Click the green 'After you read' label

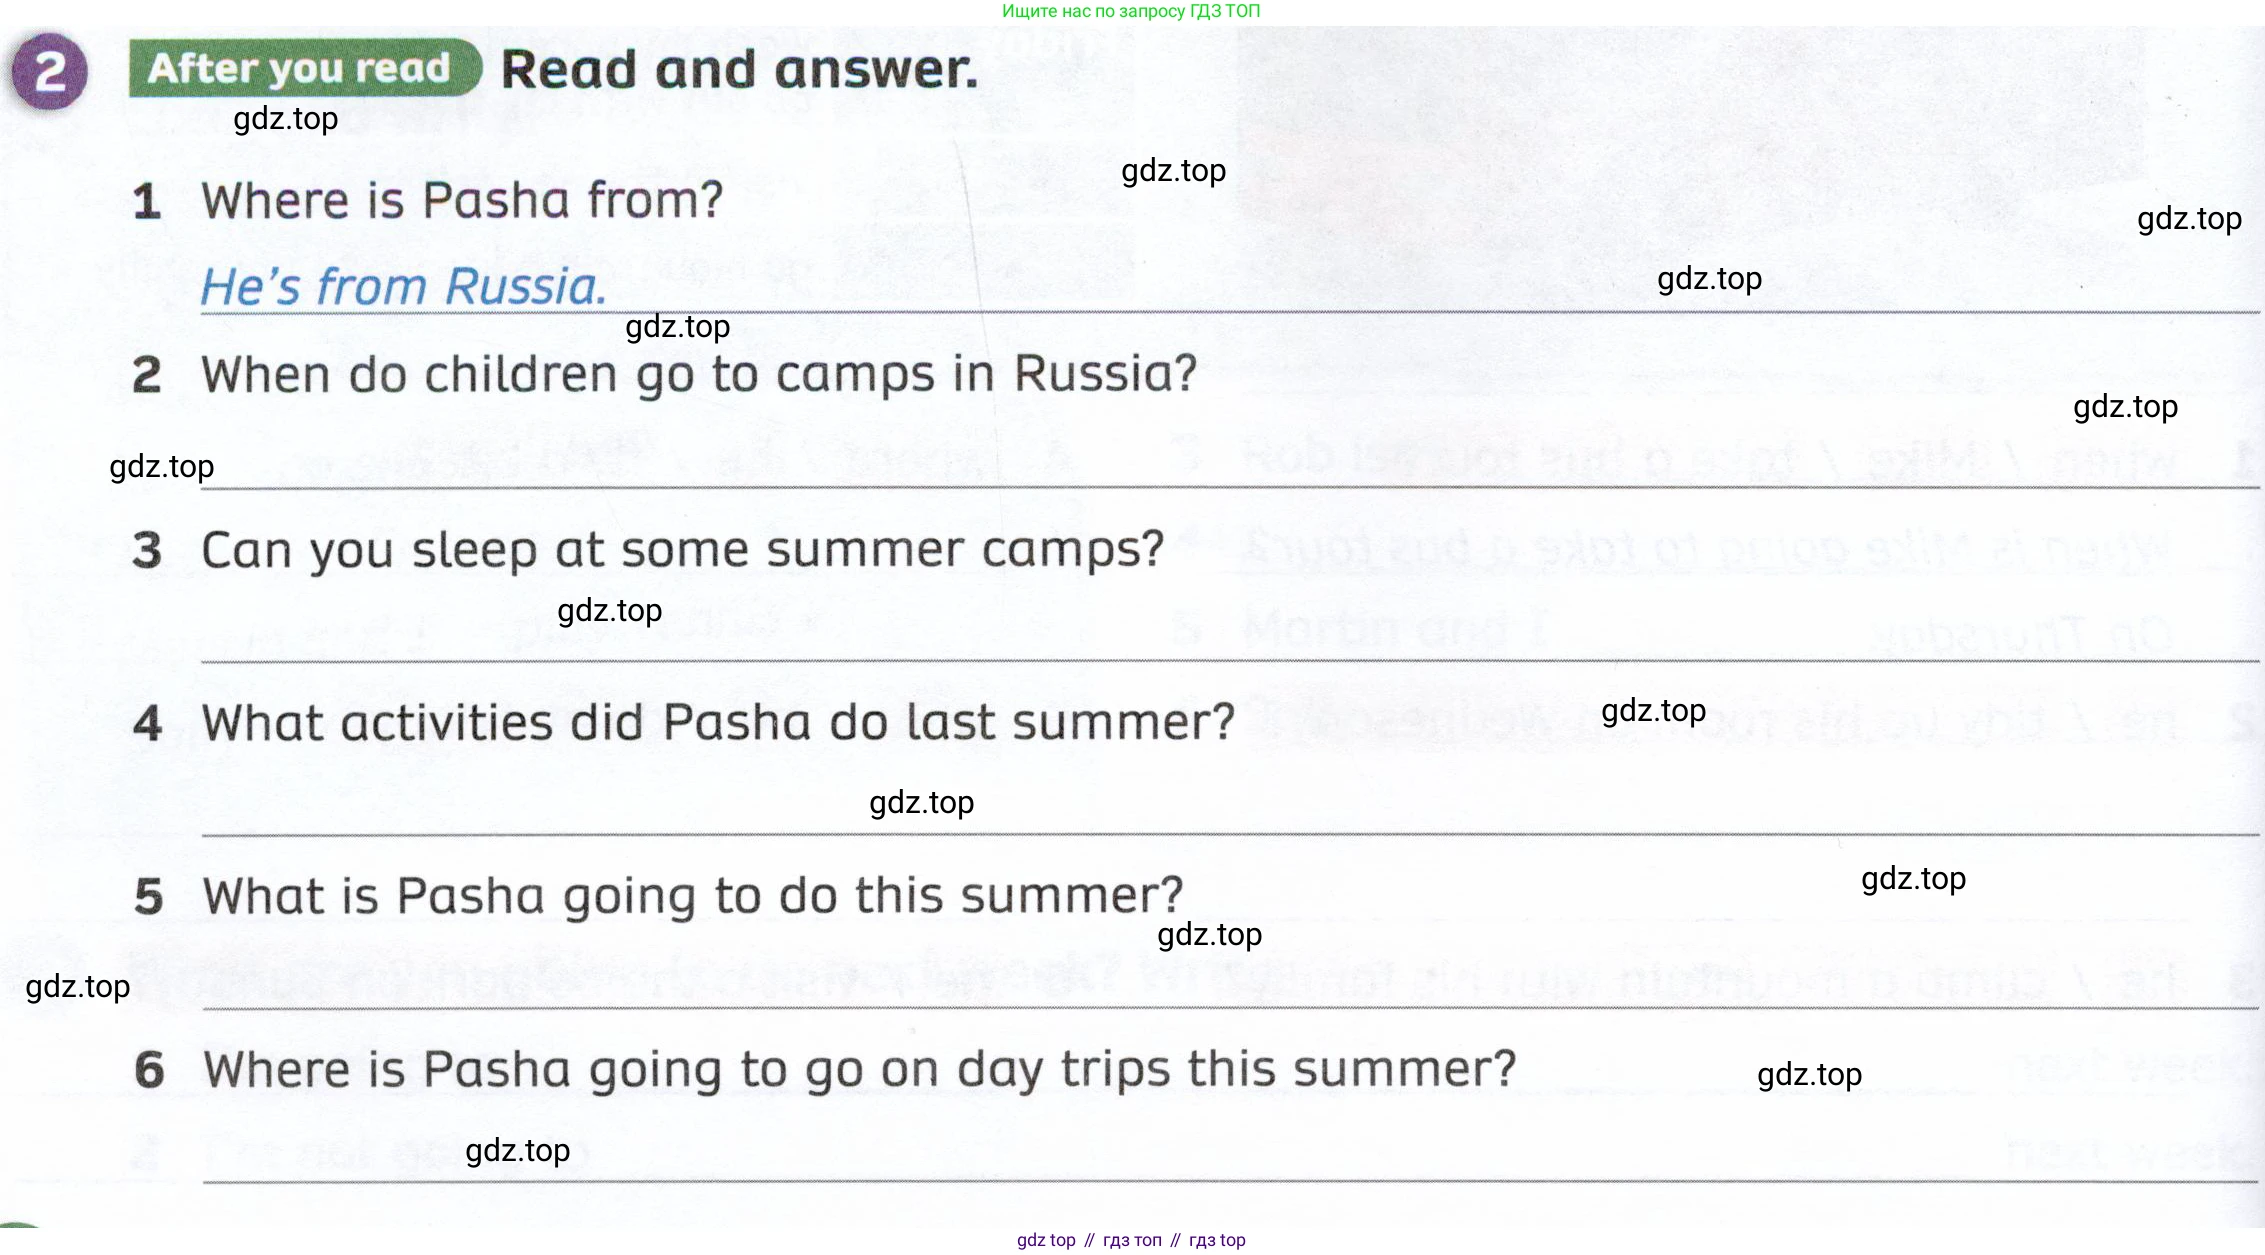pos(304,68)
